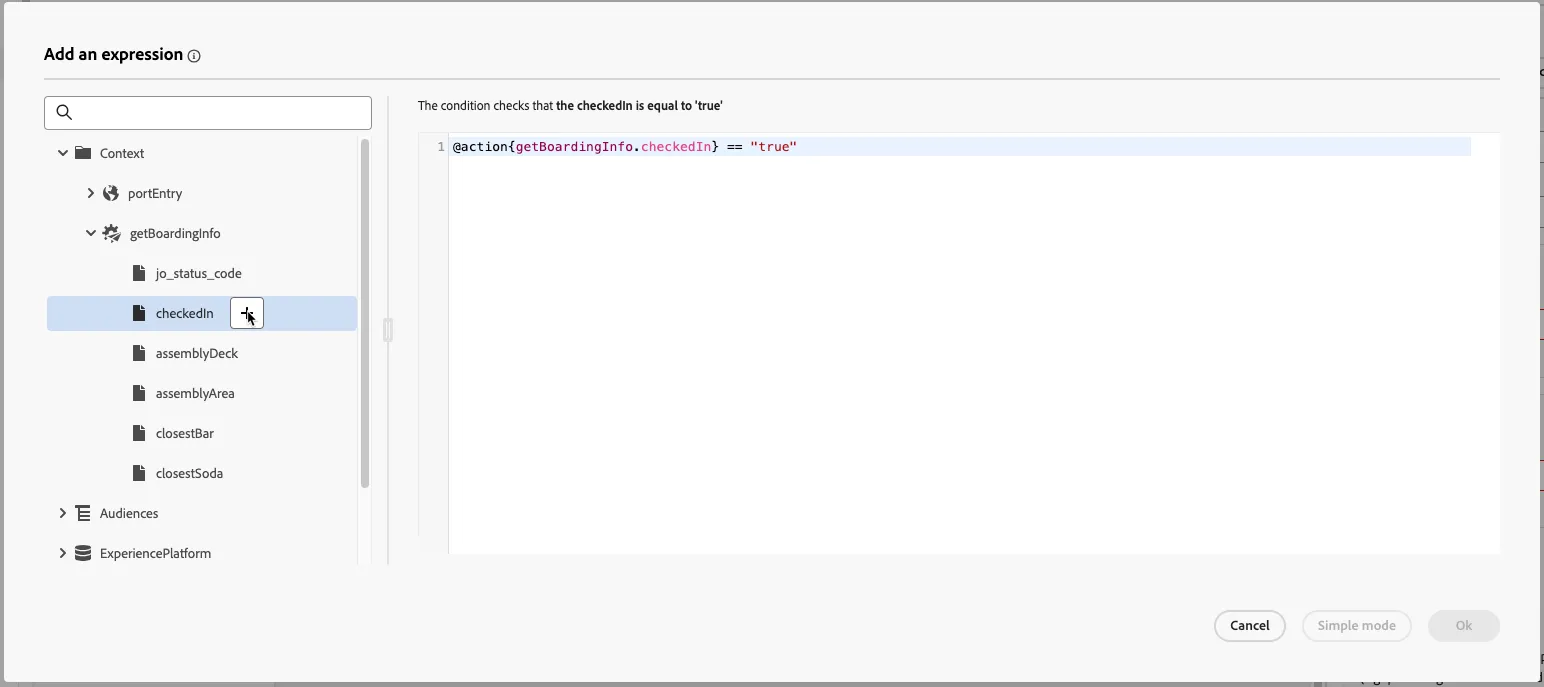Select the checkedIn field label
1544x687 pixels.
[185, 313]
